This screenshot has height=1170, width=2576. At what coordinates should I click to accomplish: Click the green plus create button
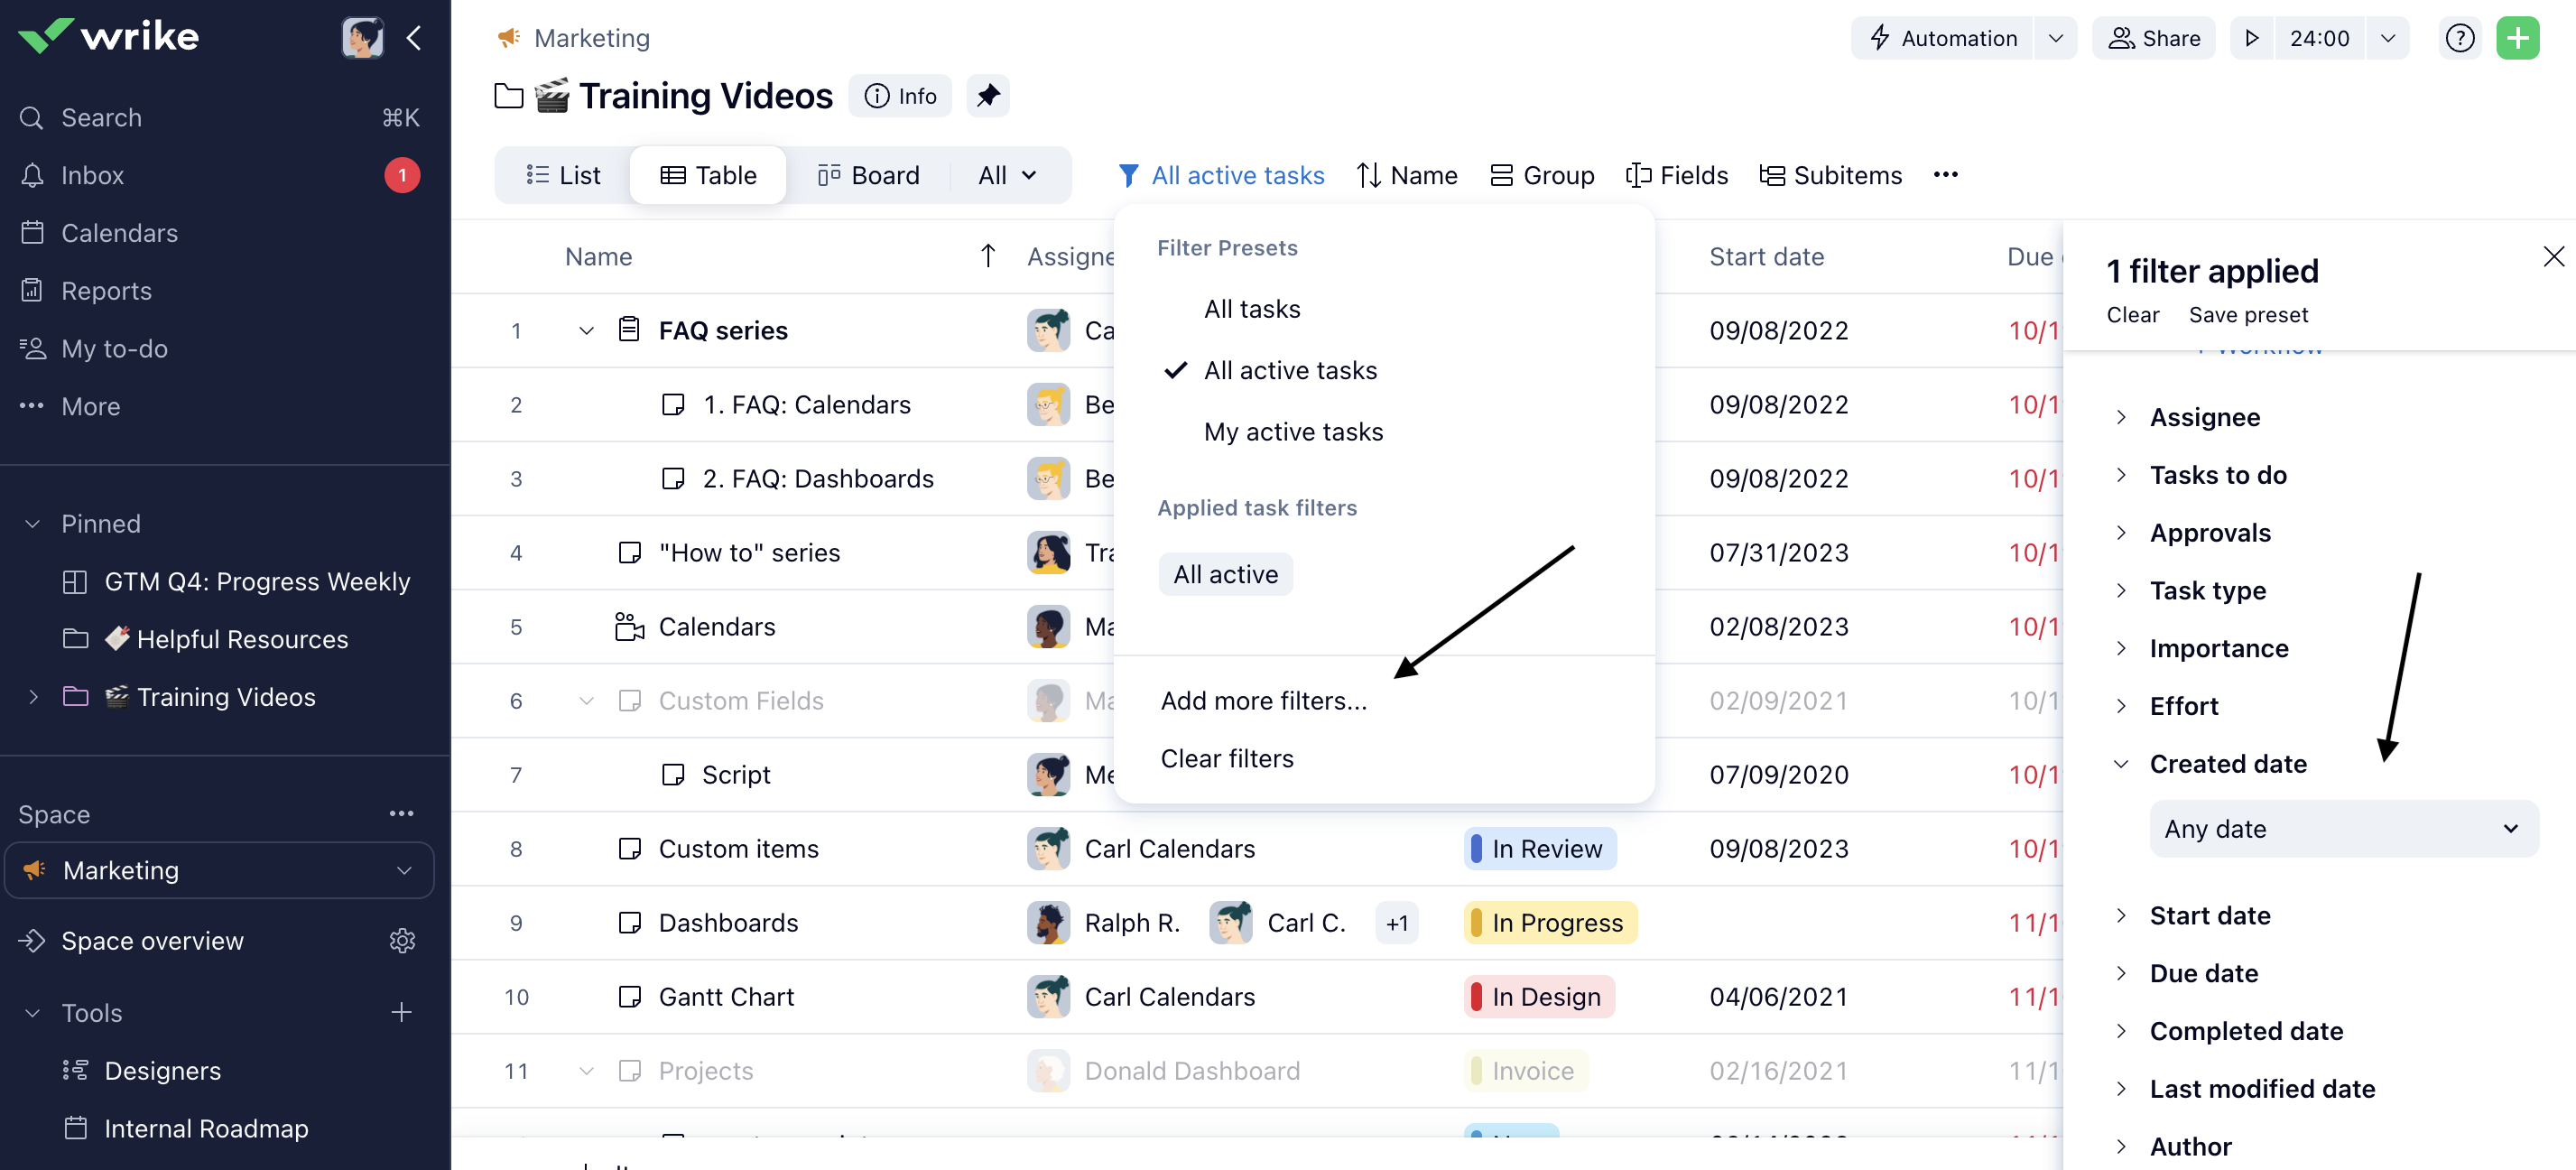(2517, 38)
